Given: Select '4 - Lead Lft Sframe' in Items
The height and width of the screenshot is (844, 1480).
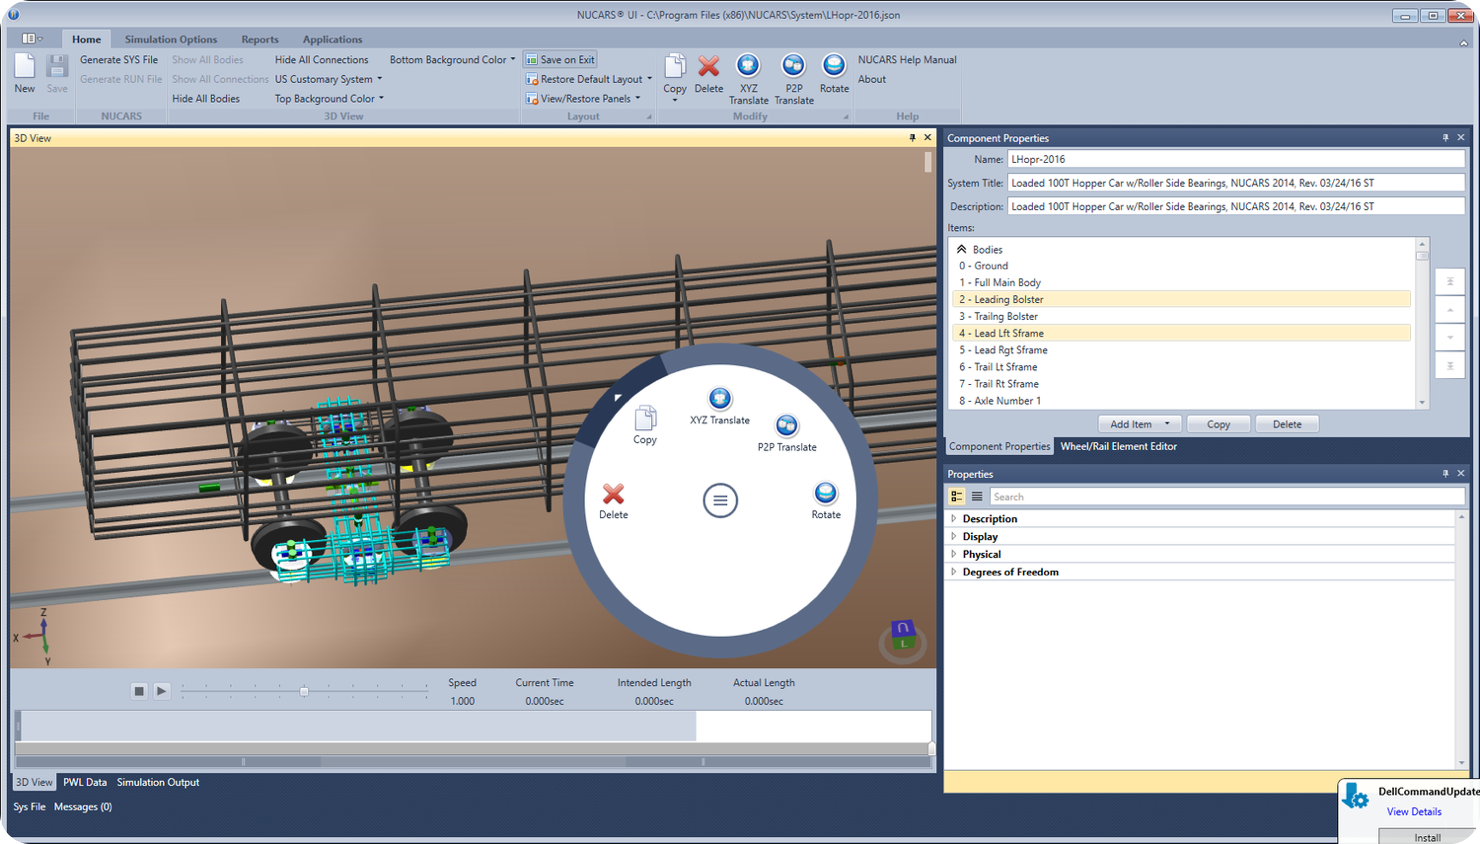Looking at the screenshot, I should click(1182, 333).
